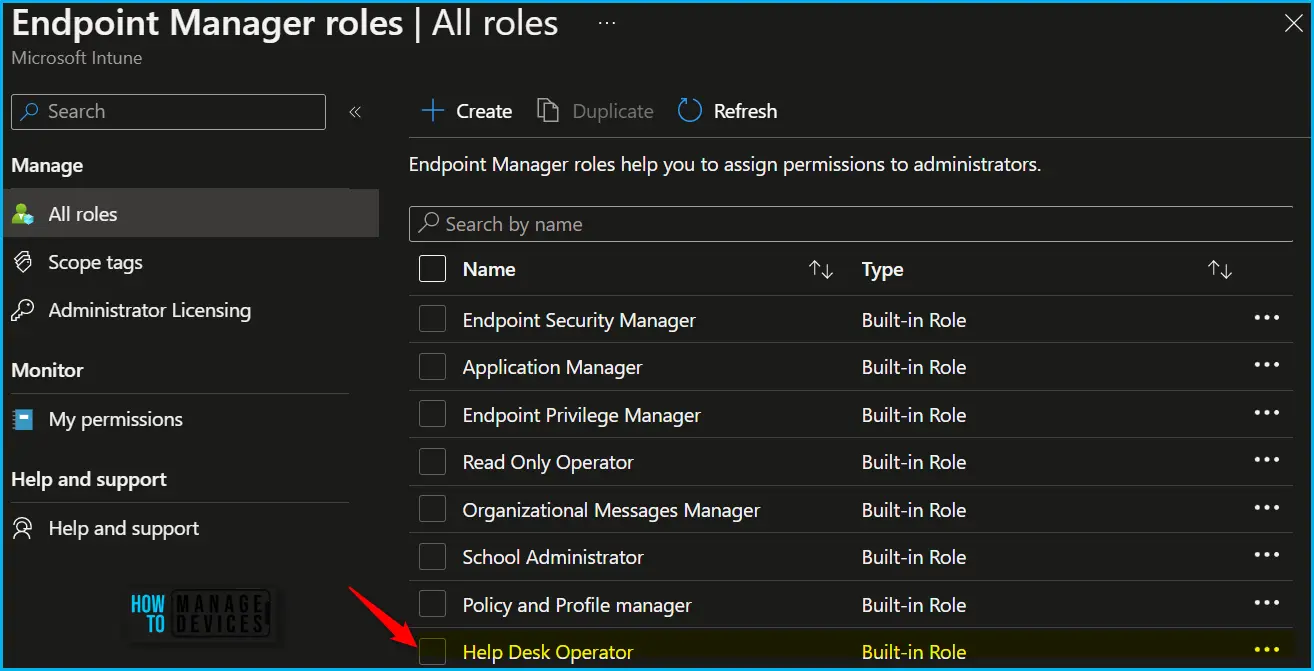Viewport: 1314px width, 671px height.
Task: Select All roles in the sidebar
Action: coord(191,214)
